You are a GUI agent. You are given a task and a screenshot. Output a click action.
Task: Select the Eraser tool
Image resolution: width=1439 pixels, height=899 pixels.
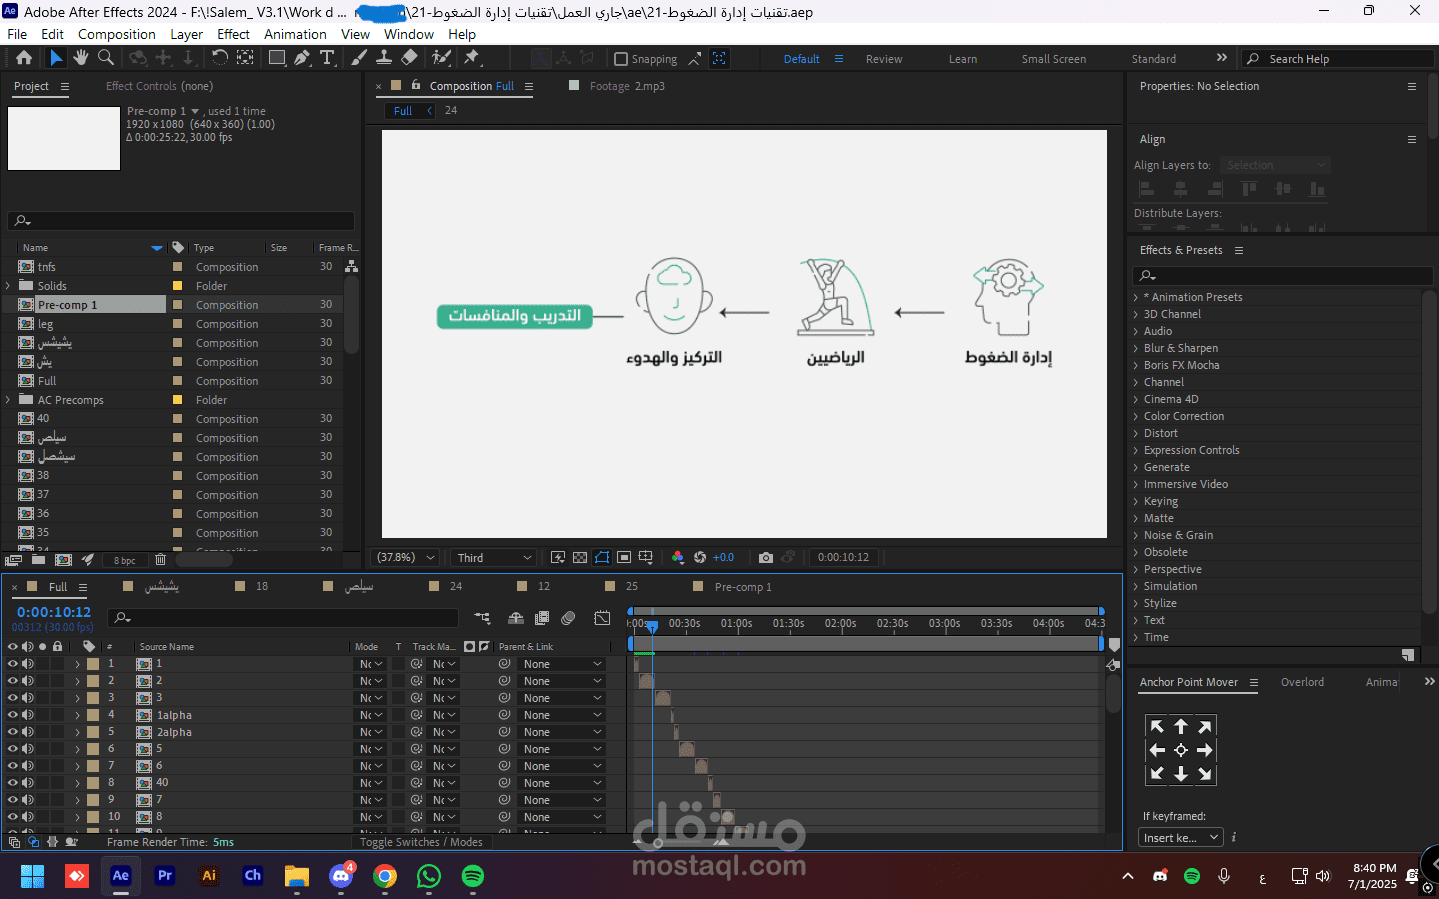point(409,58)
